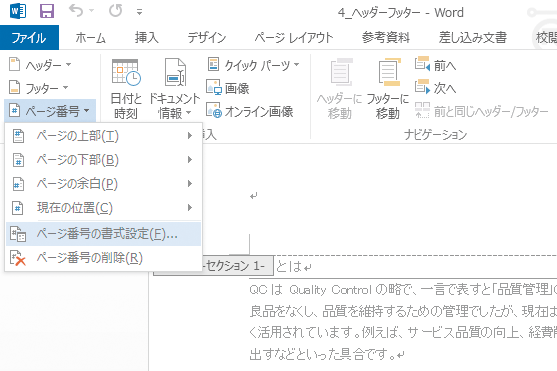Open クイック パーツ dropdown
Screen dimensions: 557x371
click(253, 65)
